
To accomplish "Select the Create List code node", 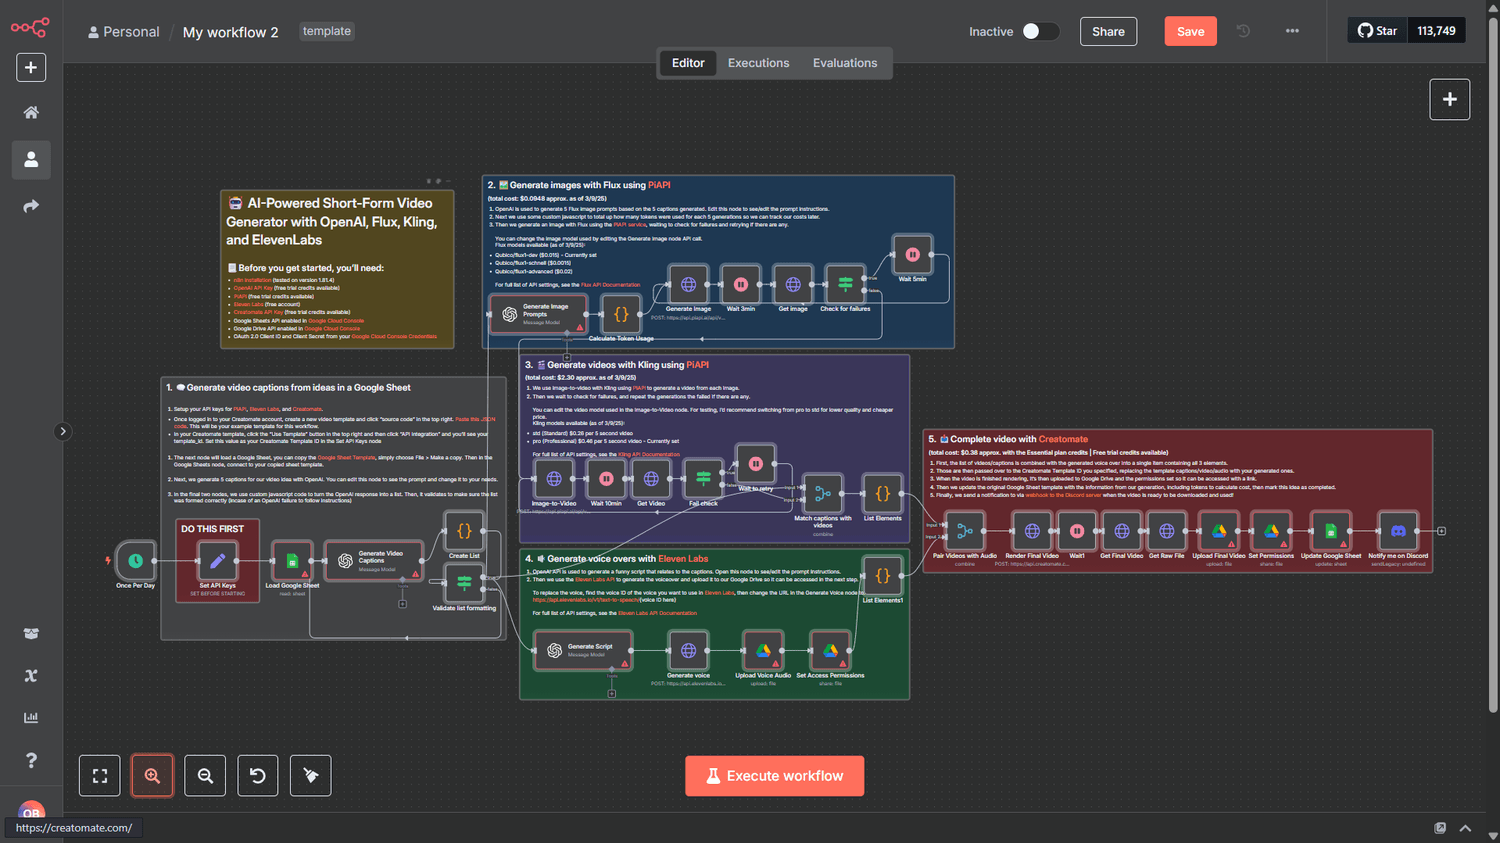I will point(464,531).
